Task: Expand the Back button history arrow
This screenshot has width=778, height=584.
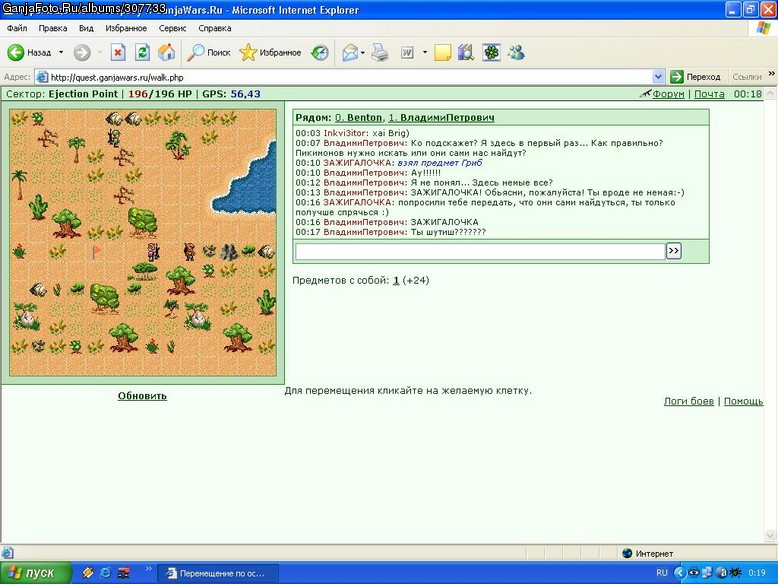Action: tap(61, 52)
